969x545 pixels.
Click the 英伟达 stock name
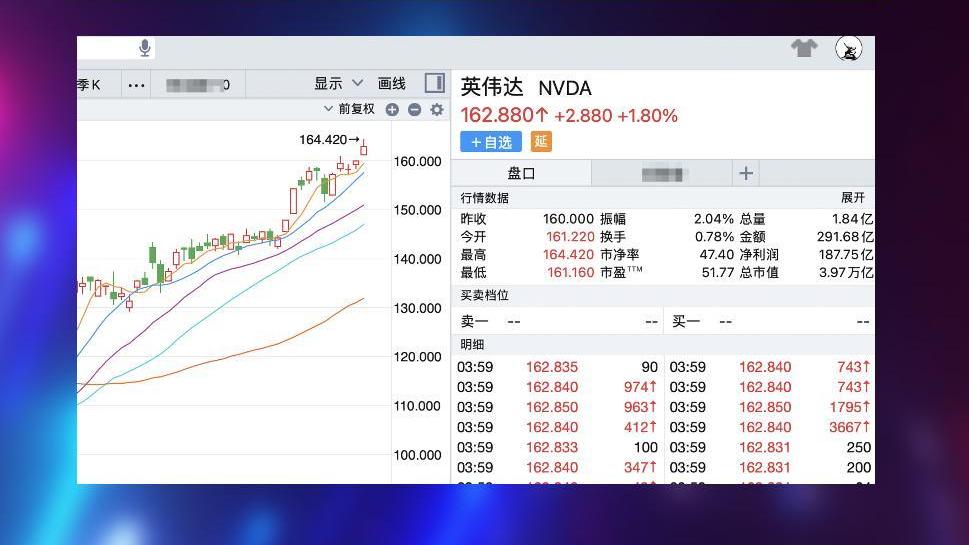click(x=492, y=87)
